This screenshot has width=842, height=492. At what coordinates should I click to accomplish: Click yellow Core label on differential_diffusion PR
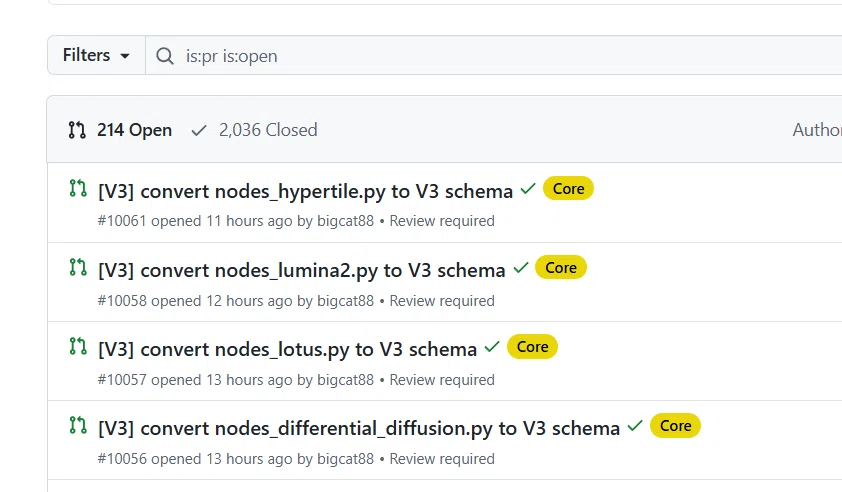(x=675, y=425)
